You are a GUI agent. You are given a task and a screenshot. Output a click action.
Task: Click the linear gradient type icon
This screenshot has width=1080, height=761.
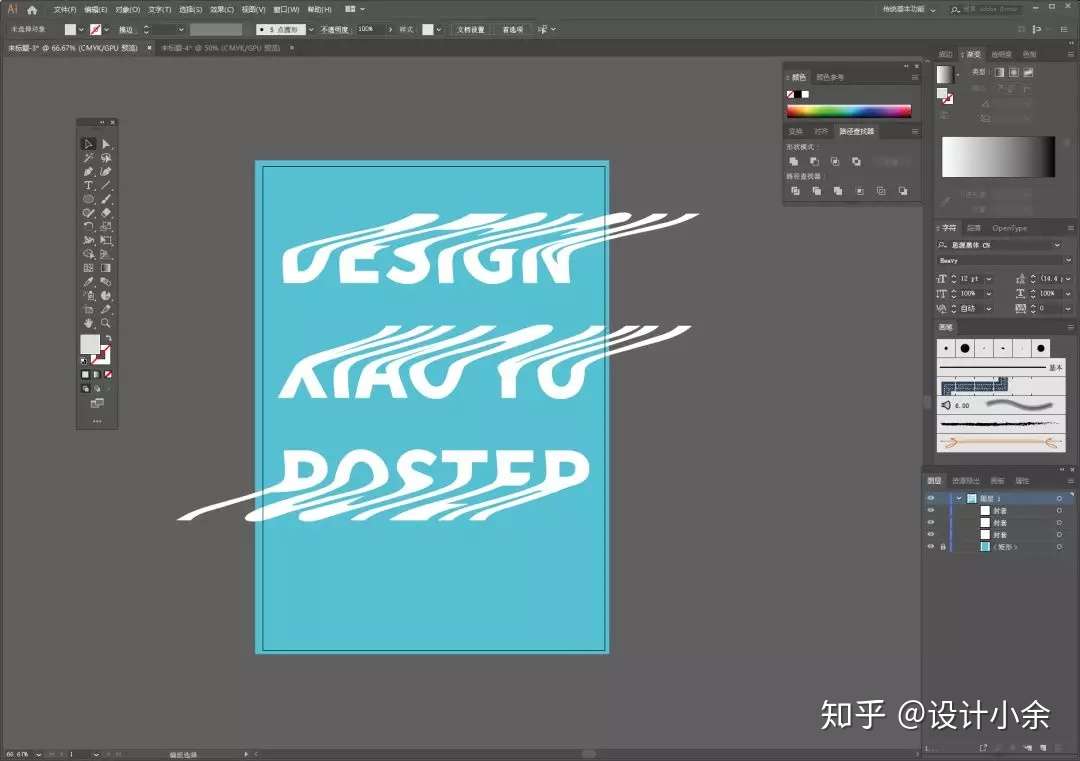click(x=997, y=73)
